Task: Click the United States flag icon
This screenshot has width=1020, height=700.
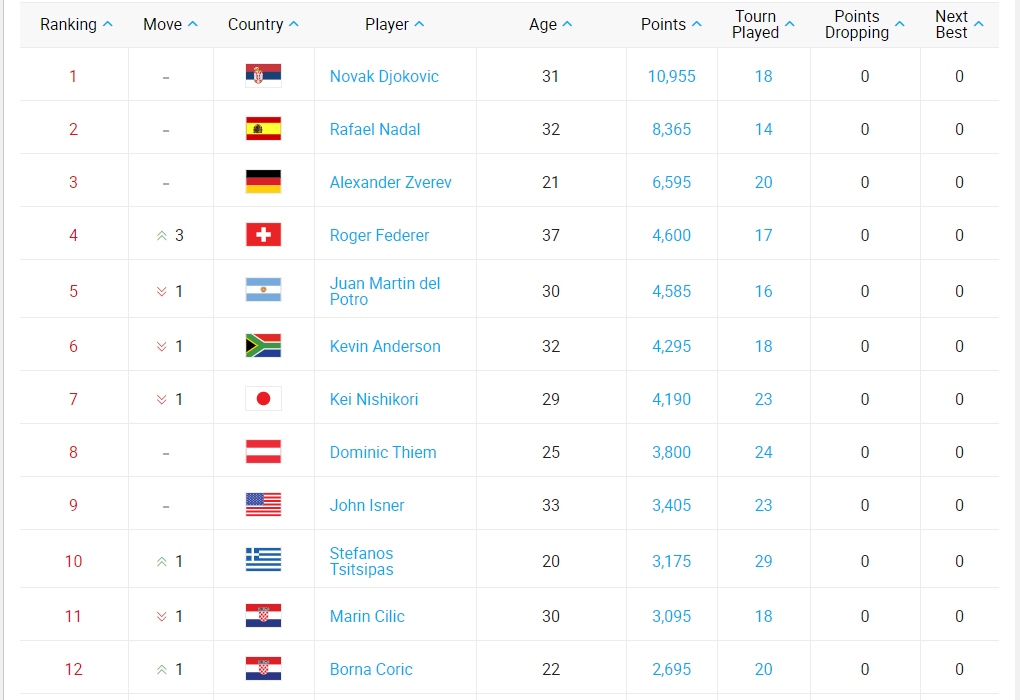Action: pyautogui.click(x=263, y=504)
